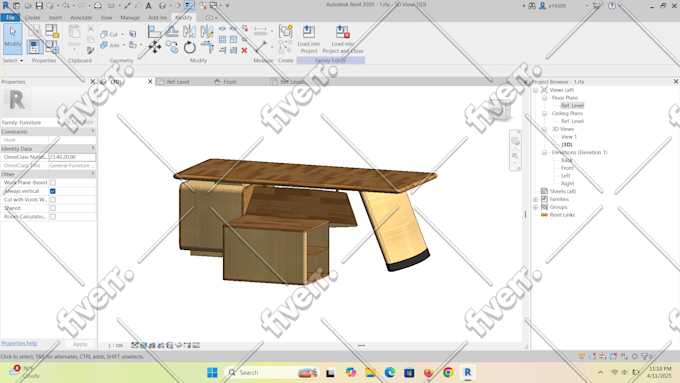Viewport: 680px width, 383px height.
Task: Enable the Shared checkbox
Action: tap(53, 208)
